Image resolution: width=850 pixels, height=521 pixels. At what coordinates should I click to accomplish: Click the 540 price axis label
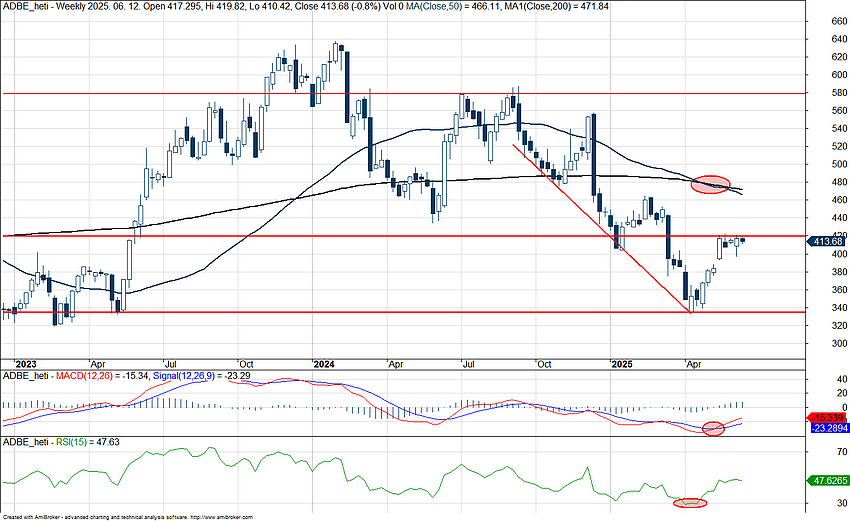coord(839,128)
